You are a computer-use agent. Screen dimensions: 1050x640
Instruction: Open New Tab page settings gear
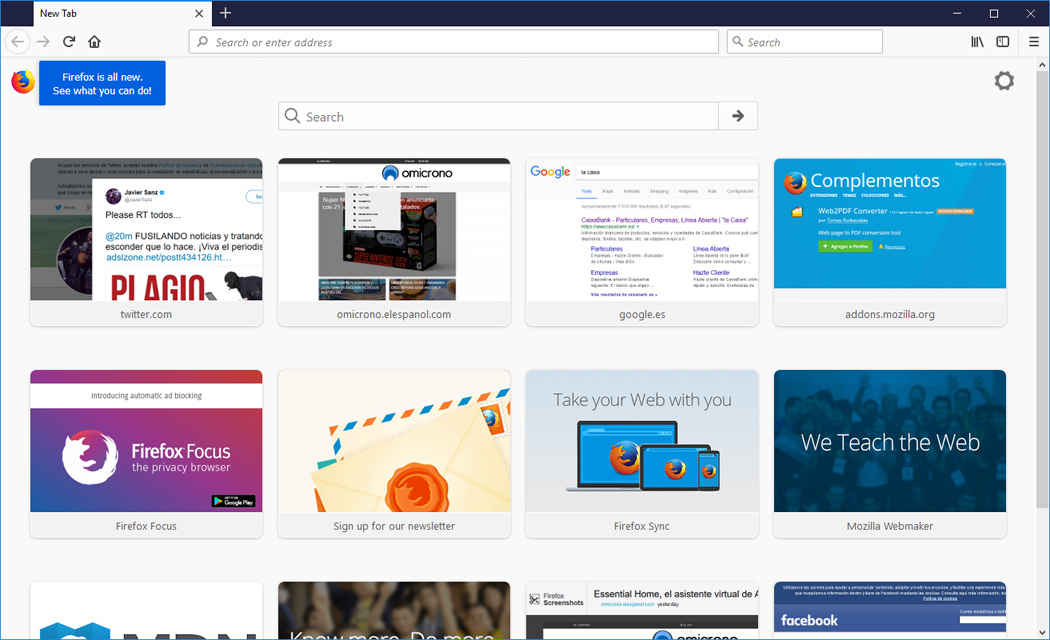click(x=1004, y=81)
